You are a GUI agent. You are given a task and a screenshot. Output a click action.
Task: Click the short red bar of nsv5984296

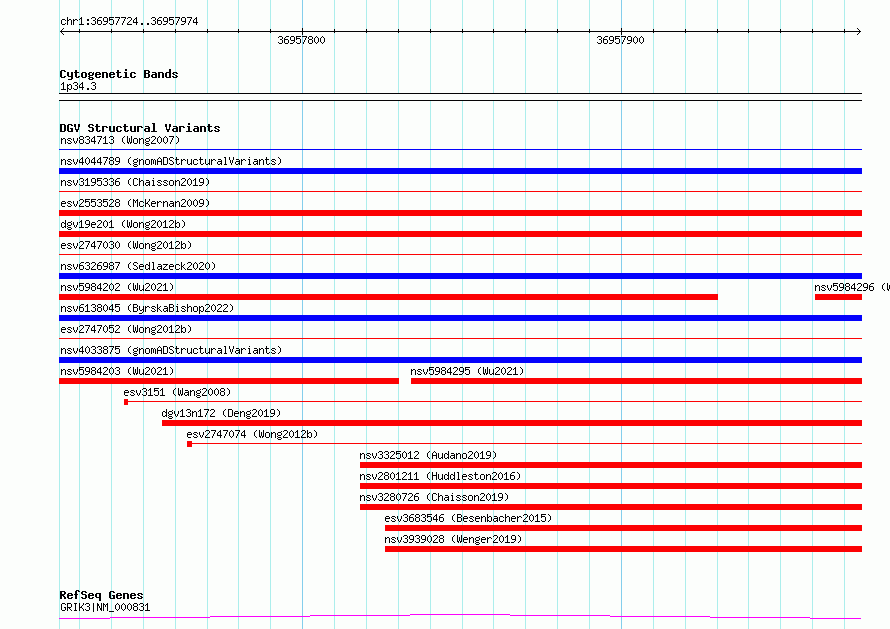coord(838,297)
